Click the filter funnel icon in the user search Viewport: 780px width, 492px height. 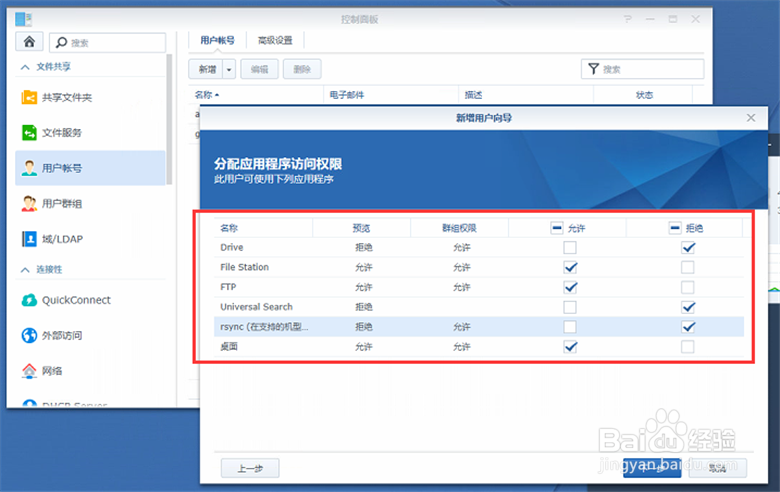coord(593,69)
